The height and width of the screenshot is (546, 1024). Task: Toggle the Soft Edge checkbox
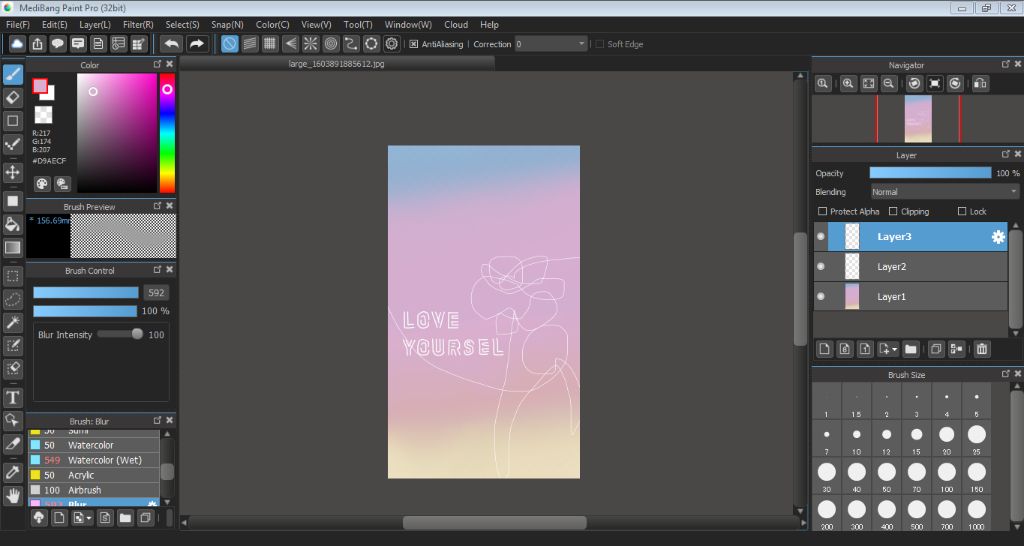pyautogui.click(x=600, y=44)
